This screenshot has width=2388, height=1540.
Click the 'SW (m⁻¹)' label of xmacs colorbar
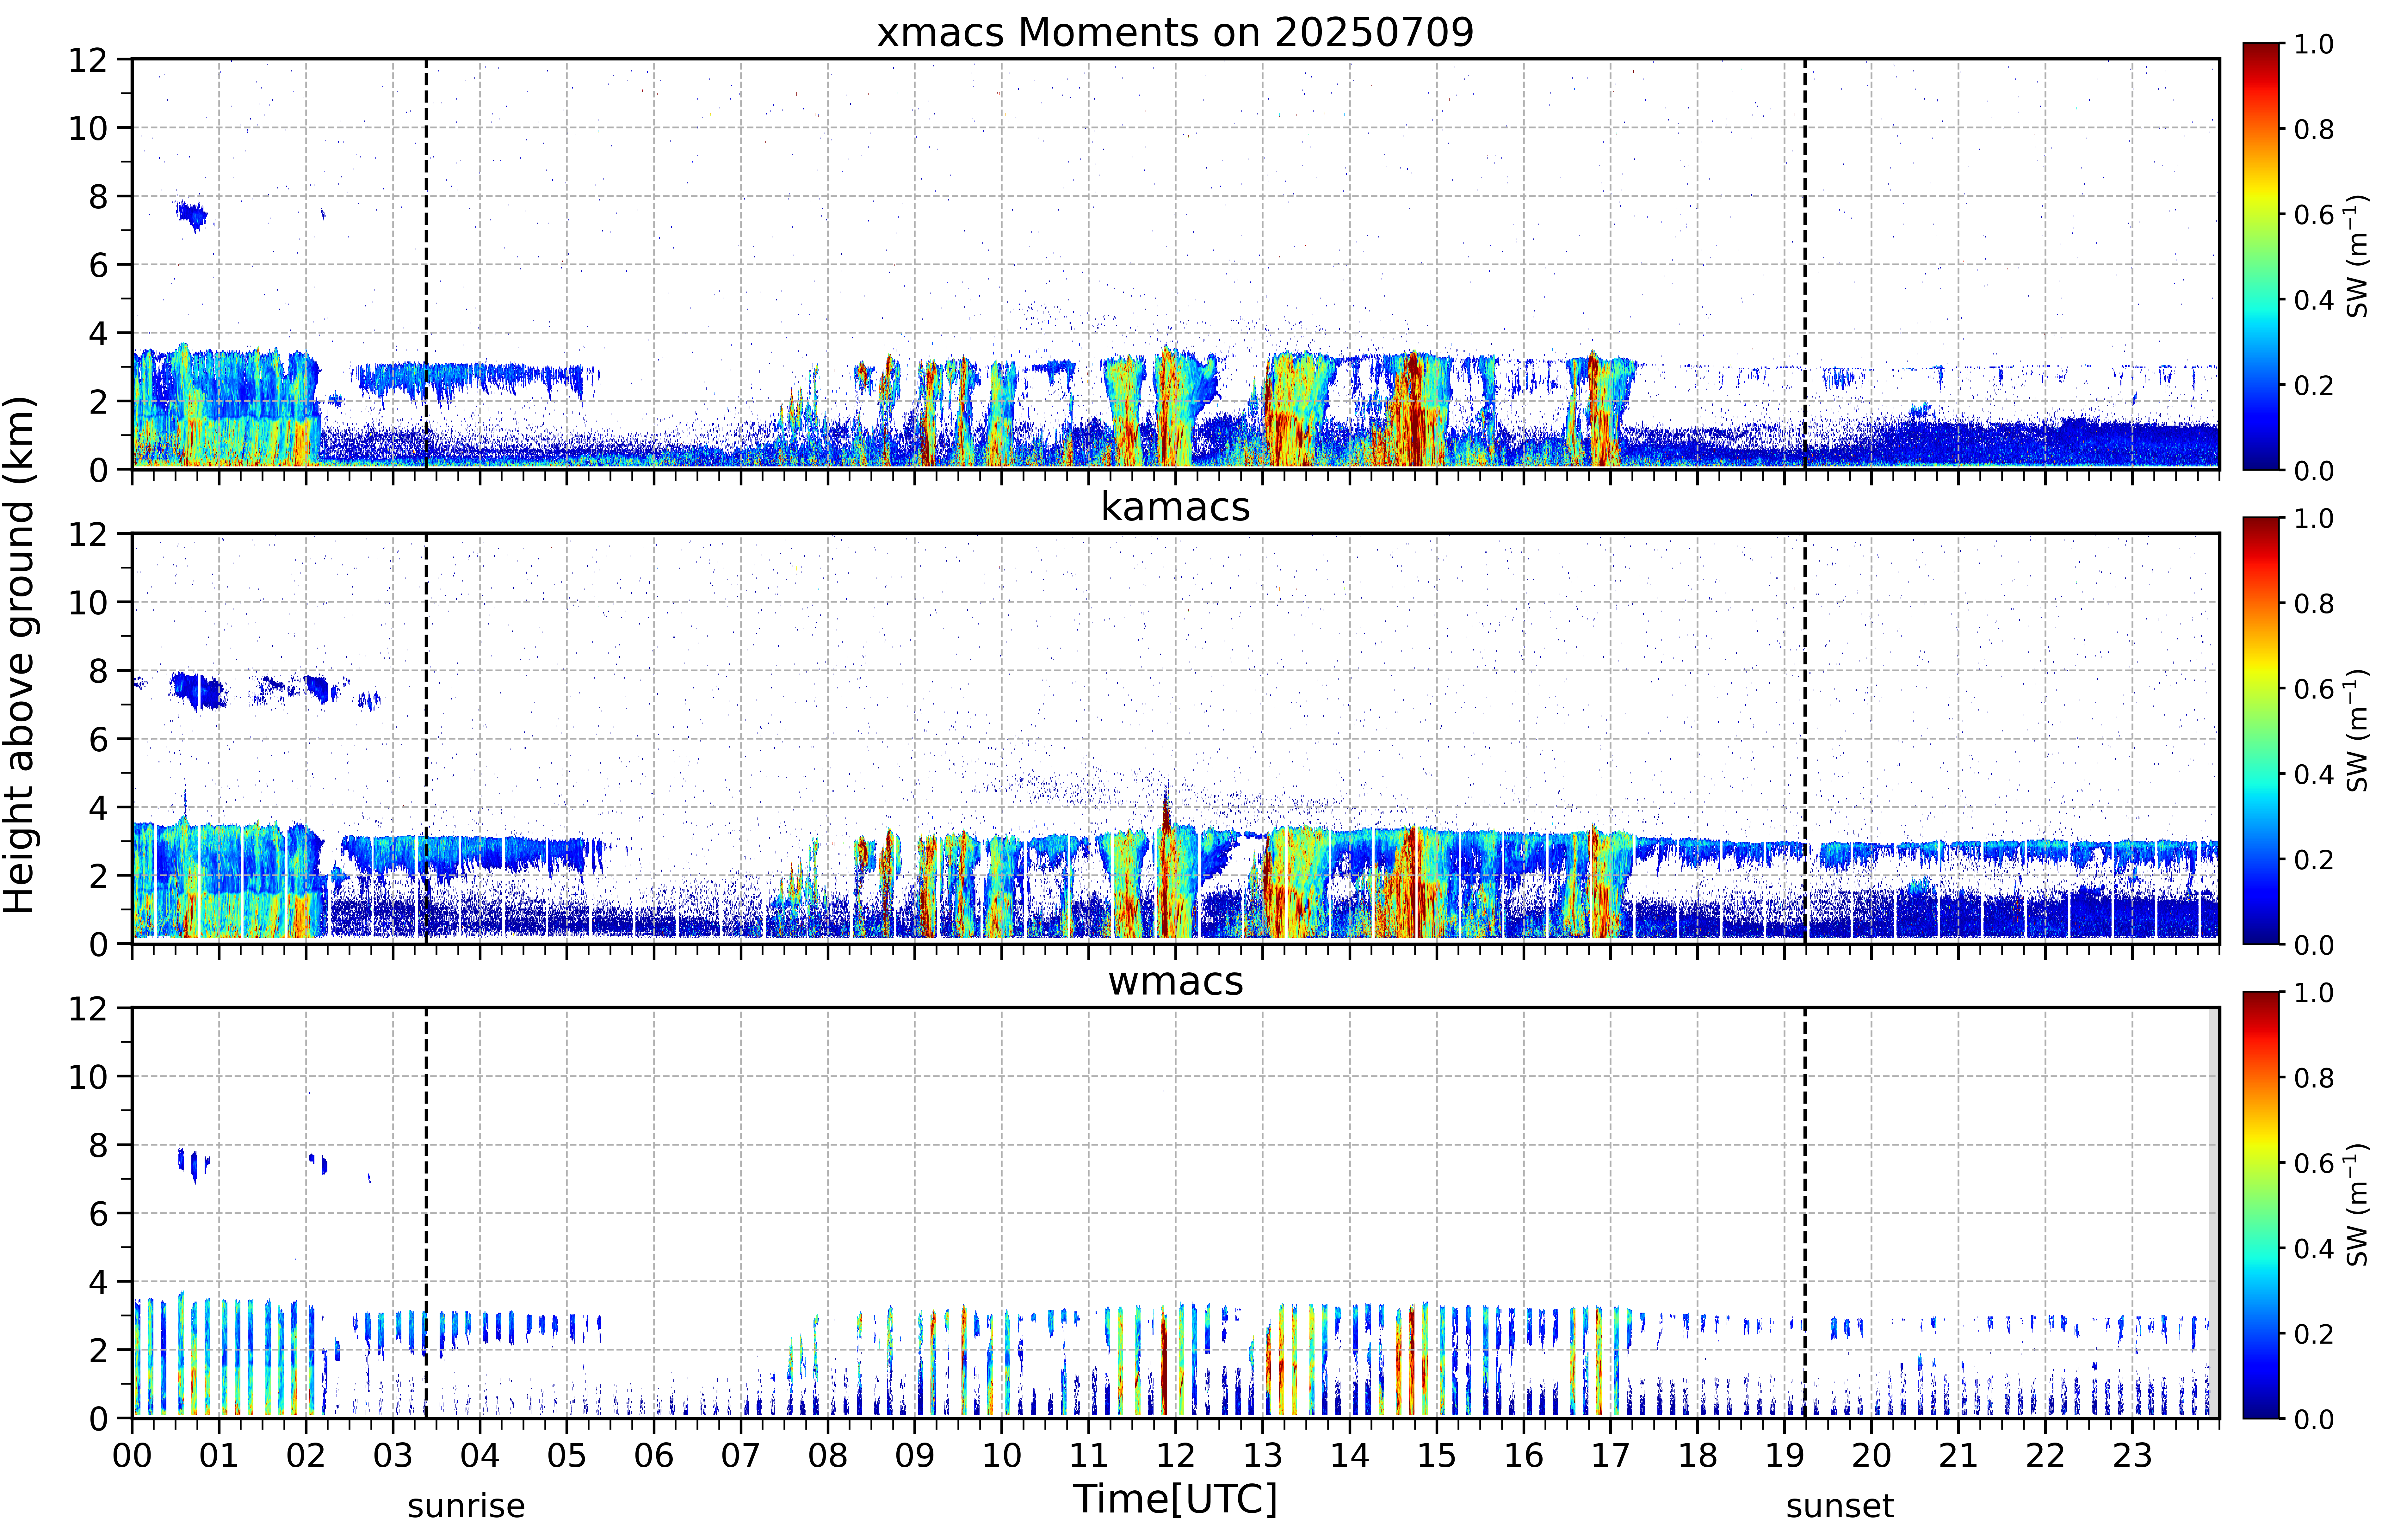(x=2357, y=256)
